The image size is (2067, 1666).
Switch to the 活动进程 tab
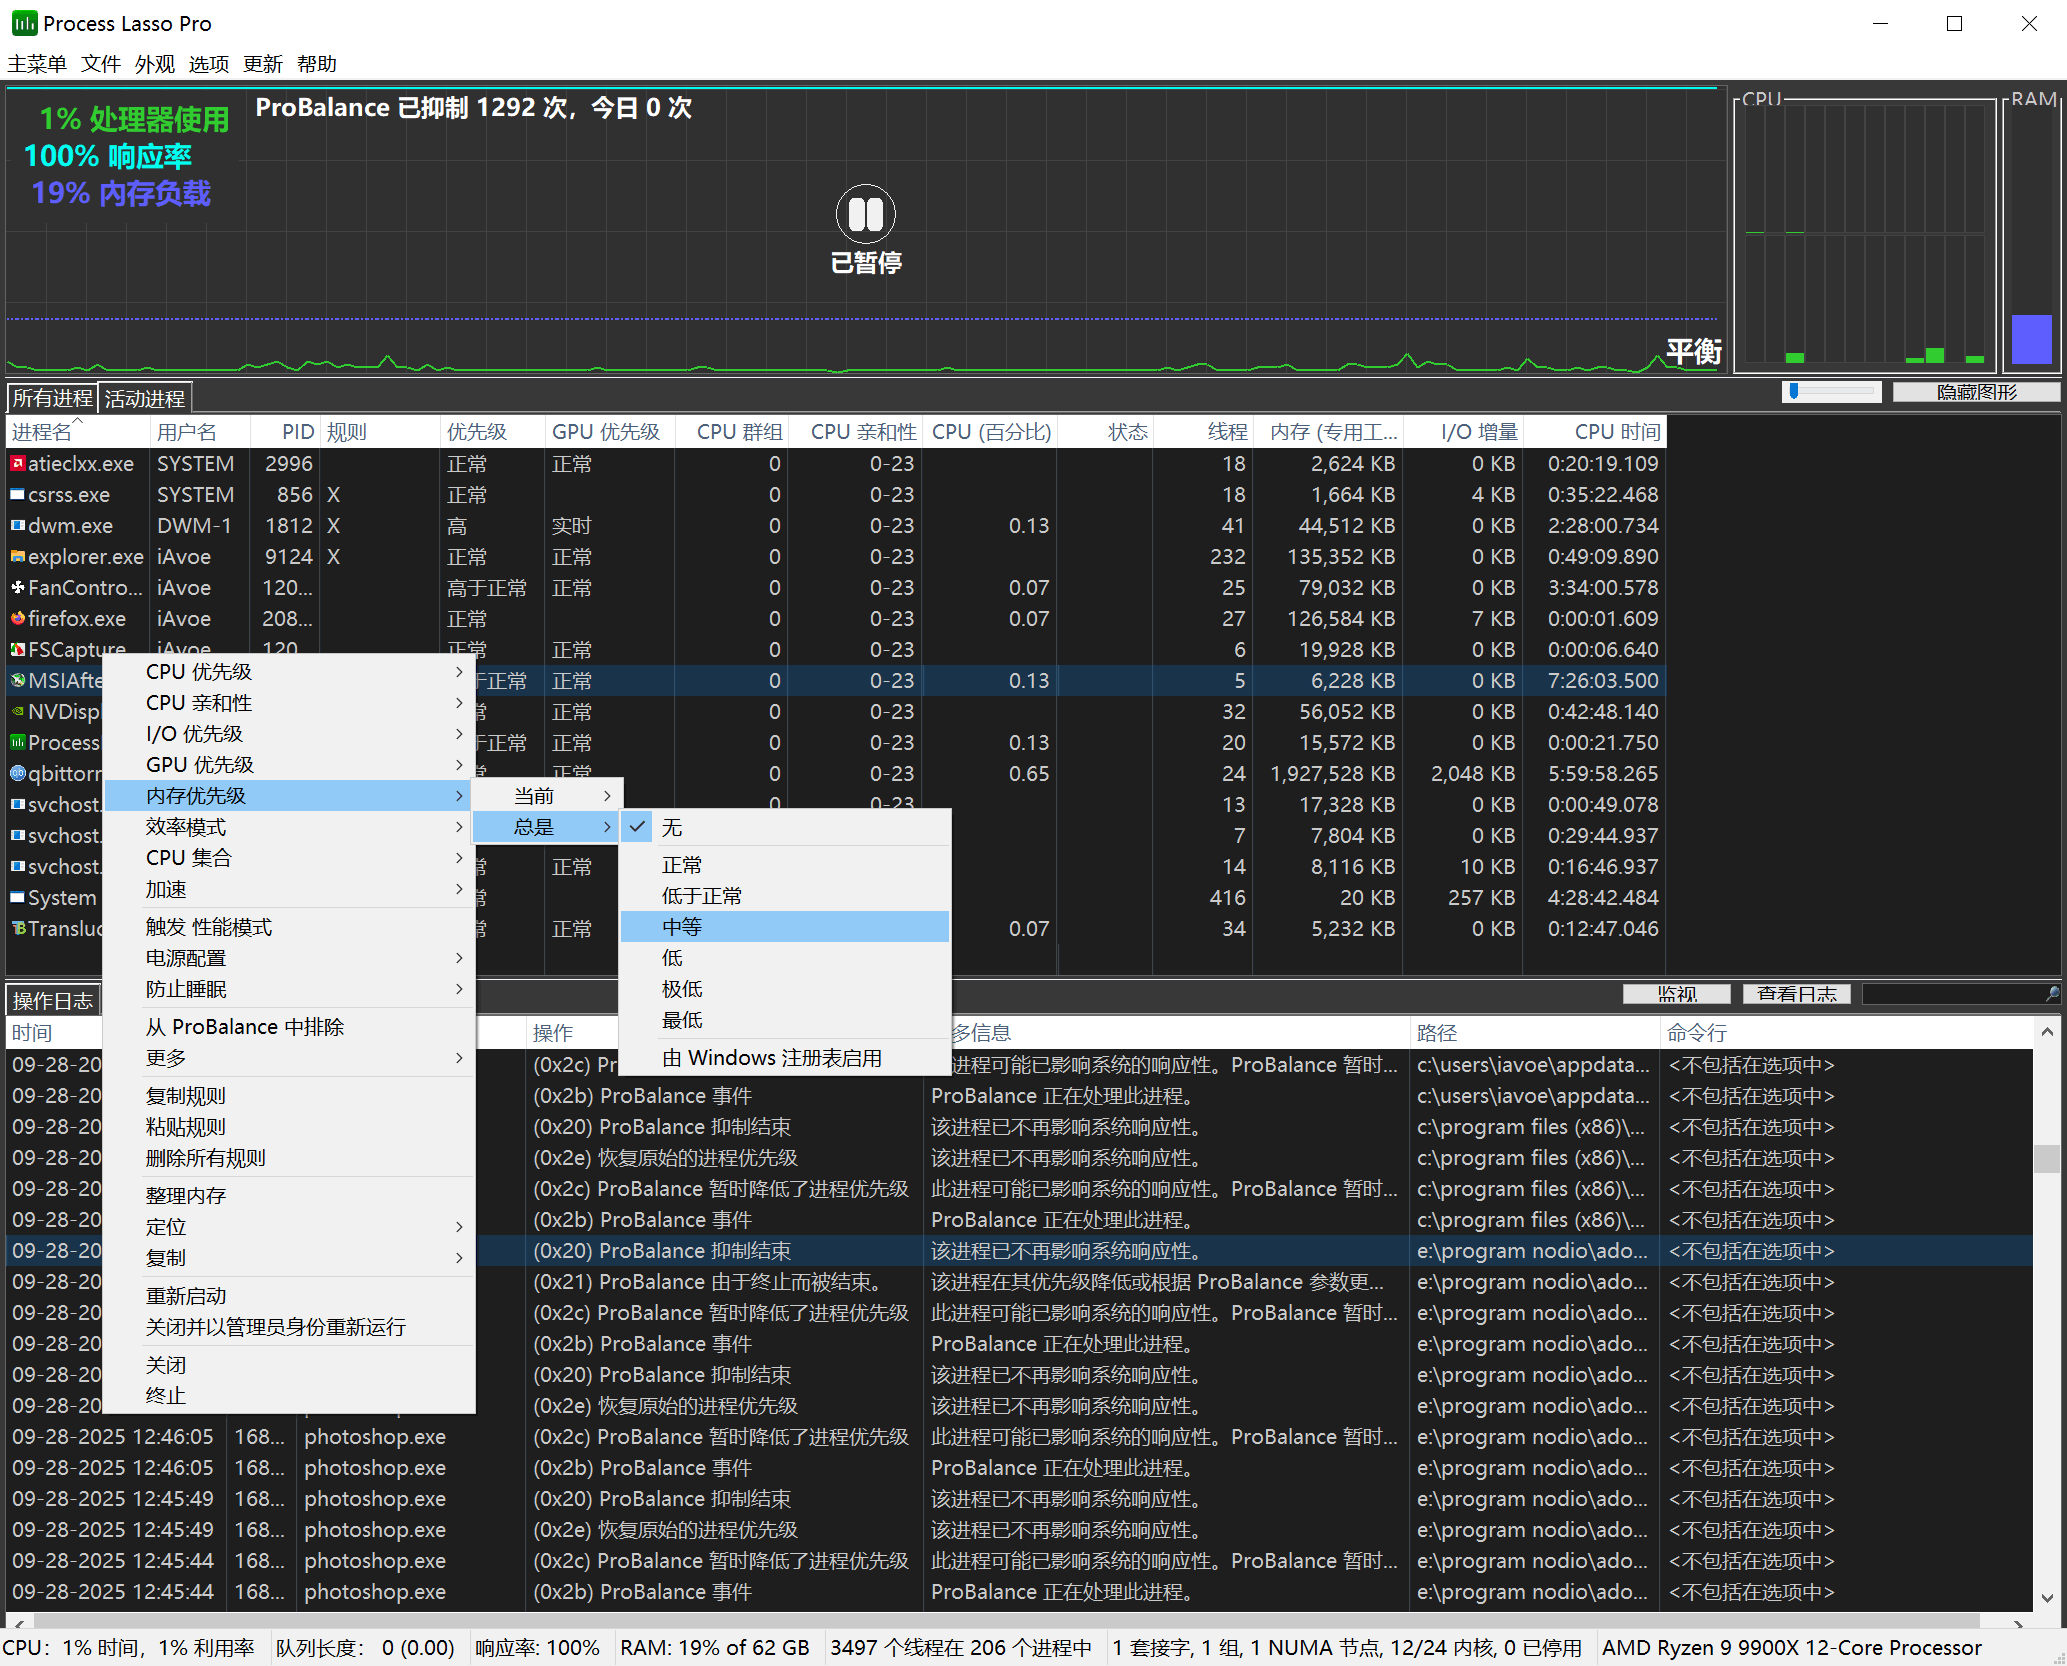tap(145, 399)
